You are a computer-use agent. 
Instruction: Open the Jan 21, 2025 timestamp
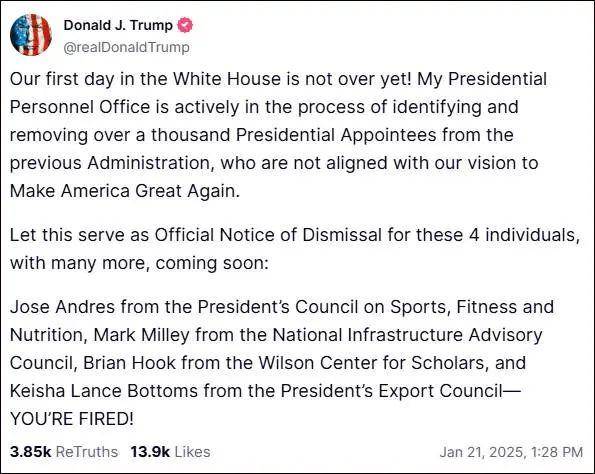(511, 452)
